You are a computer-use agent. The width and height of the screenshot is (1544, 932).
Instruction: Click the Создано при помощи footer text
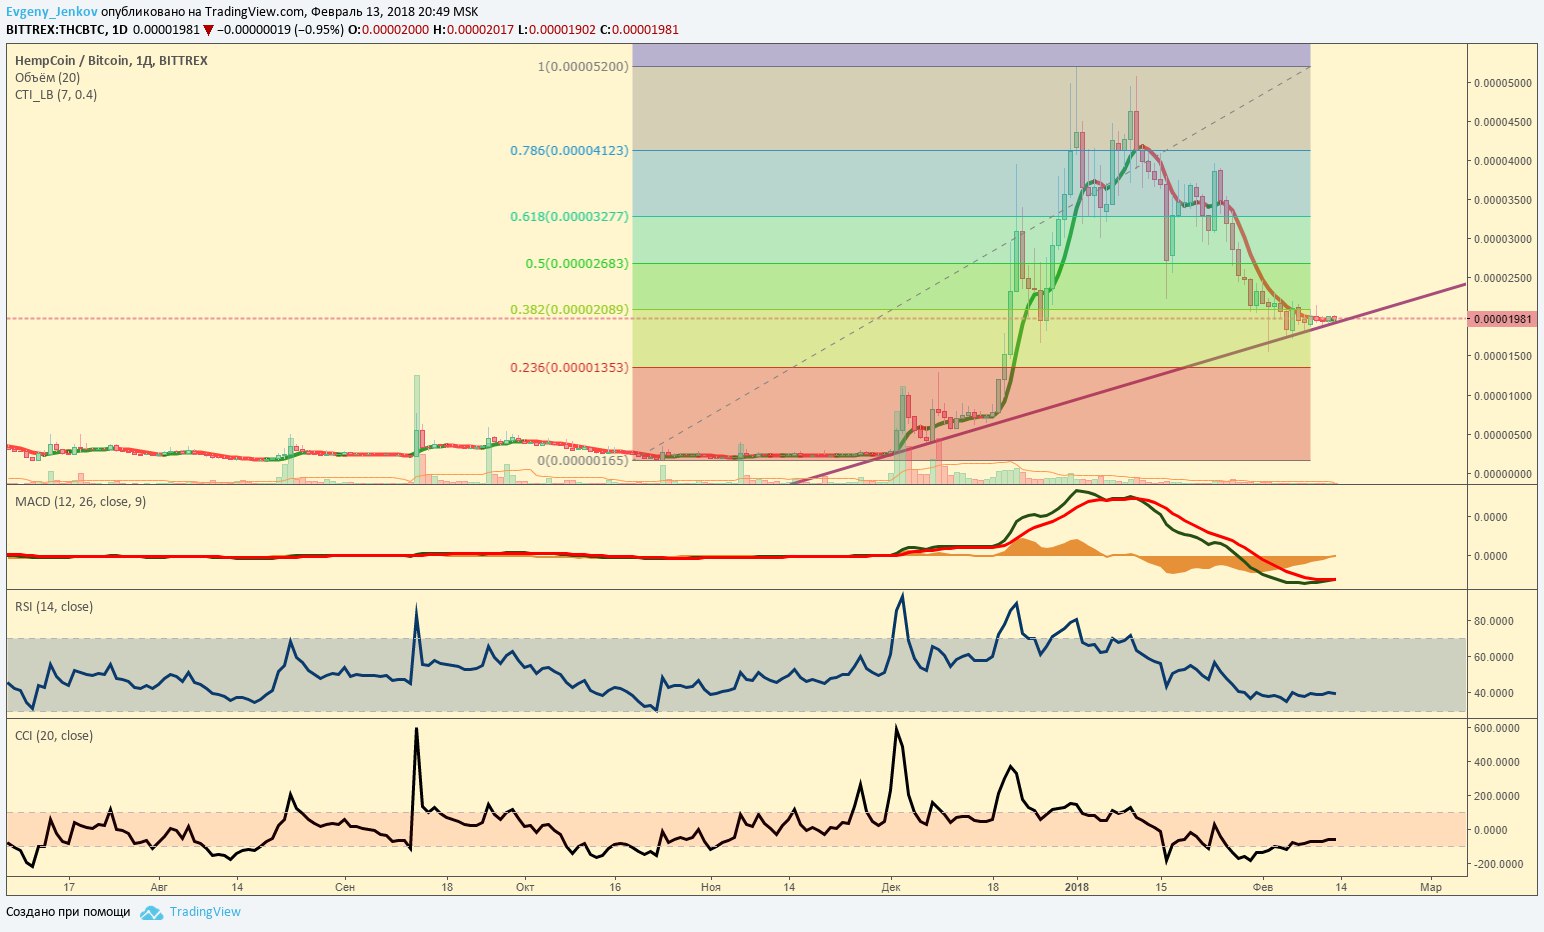point(68,912)
